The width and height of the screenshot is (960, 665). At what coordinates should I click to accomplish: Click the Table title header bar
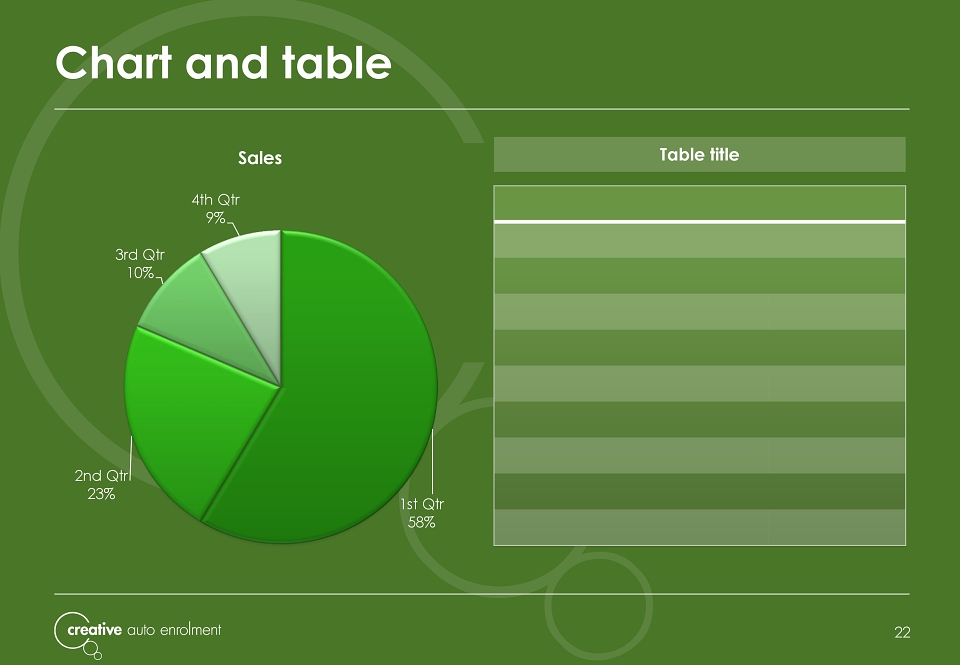click(x=699, y=154)
